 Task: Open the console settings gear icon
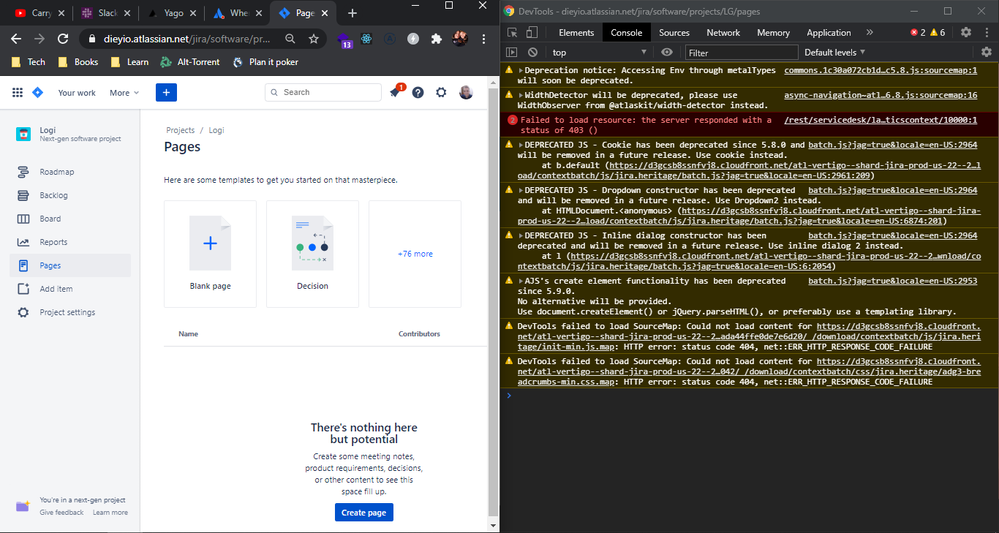[x=986, y=52]
